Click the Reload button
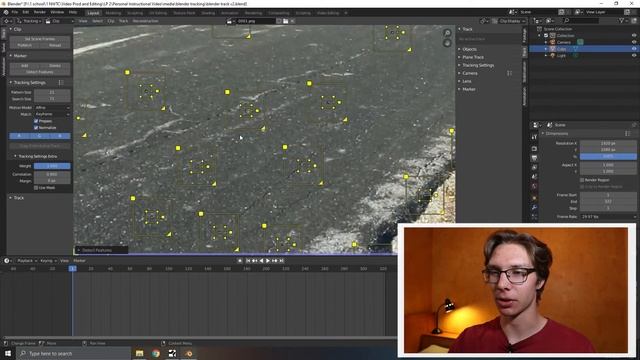 coord(55,45)
